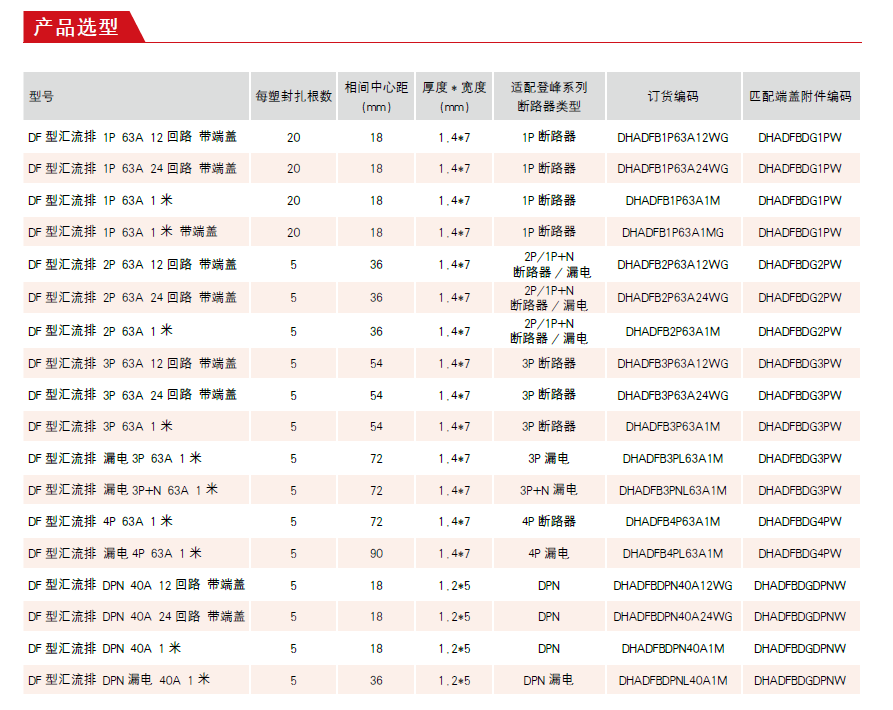Click model DF 型汇流排 DPN 40A 1 米
The height and width of the screenshot is (710, 893).
(x=105, y=648)
